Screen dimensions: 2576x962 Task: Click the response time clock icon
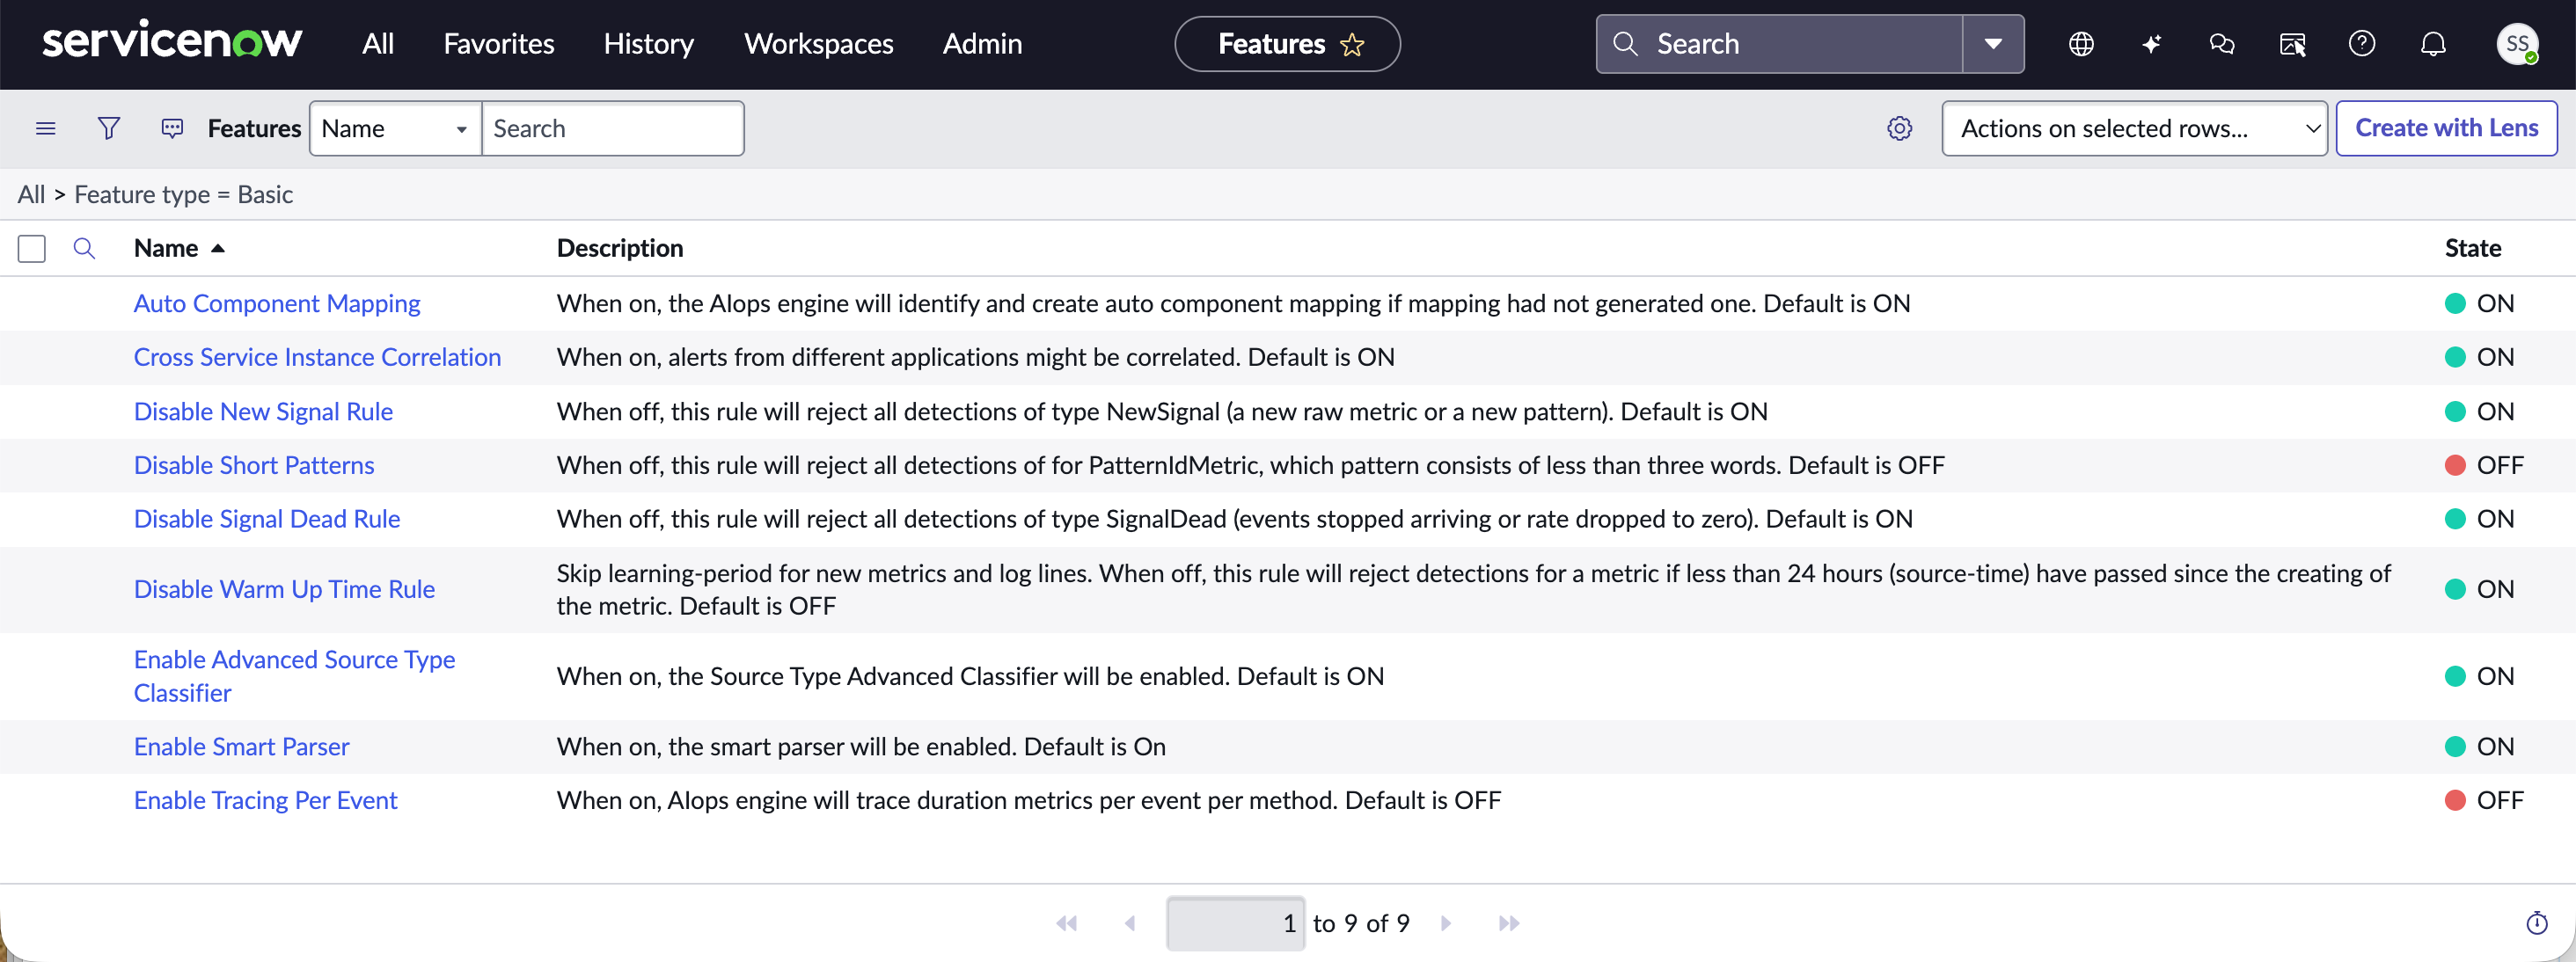pyautogui.click(x=2537, y=923)
